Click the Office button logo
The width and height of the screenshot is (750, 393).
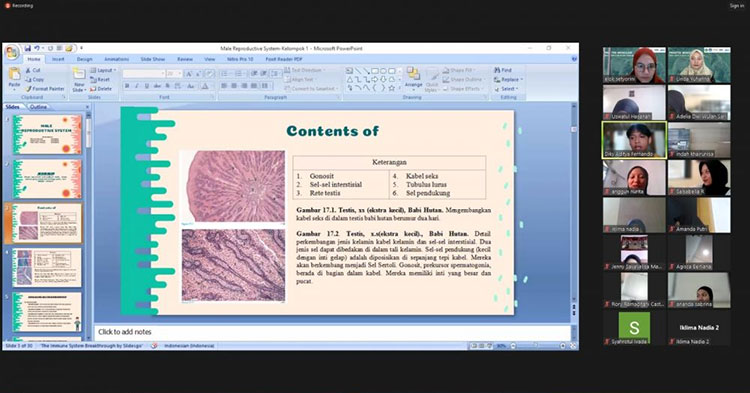[12, 52]
